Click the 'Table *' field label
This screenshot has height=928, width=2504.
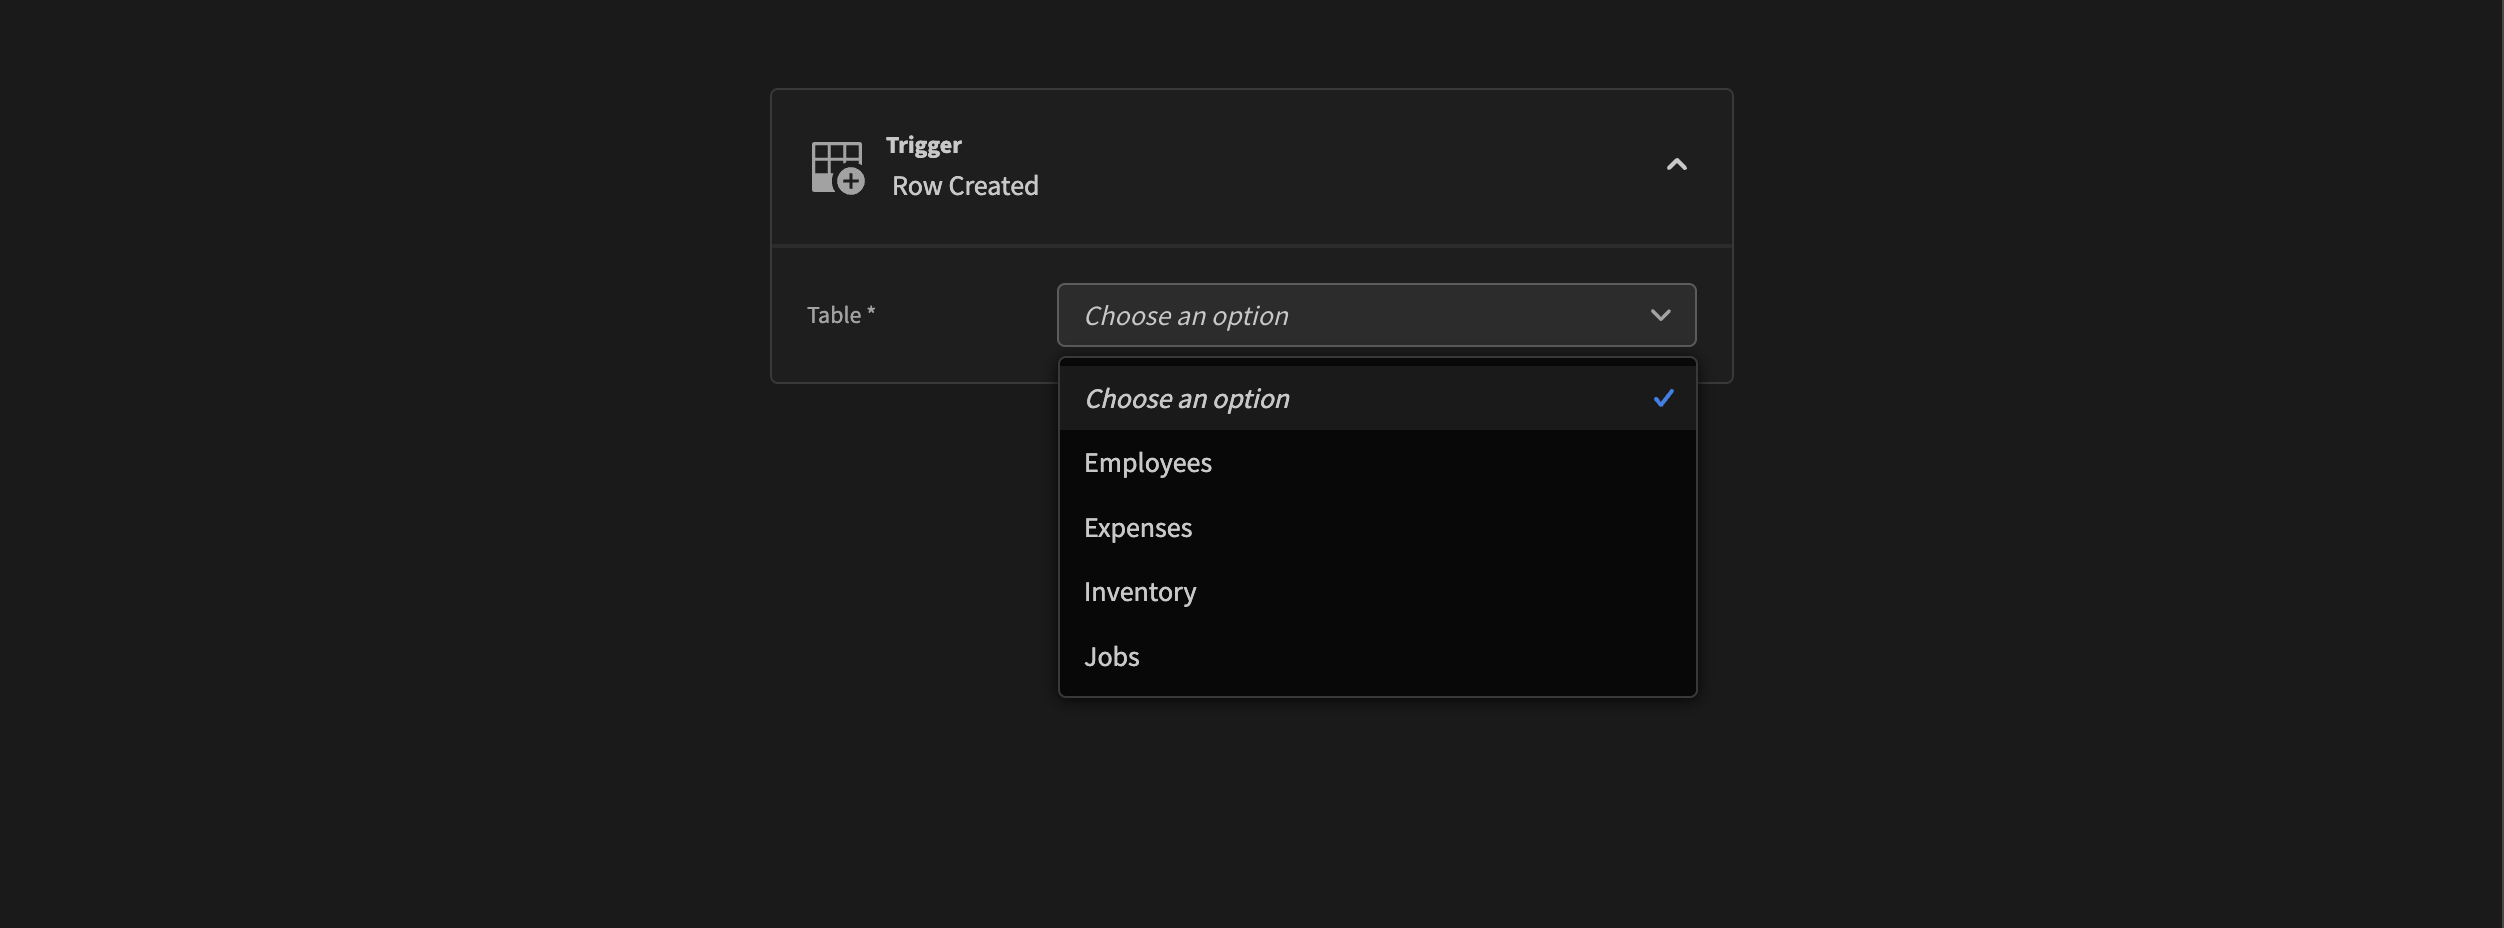click(x=841, y=315)
